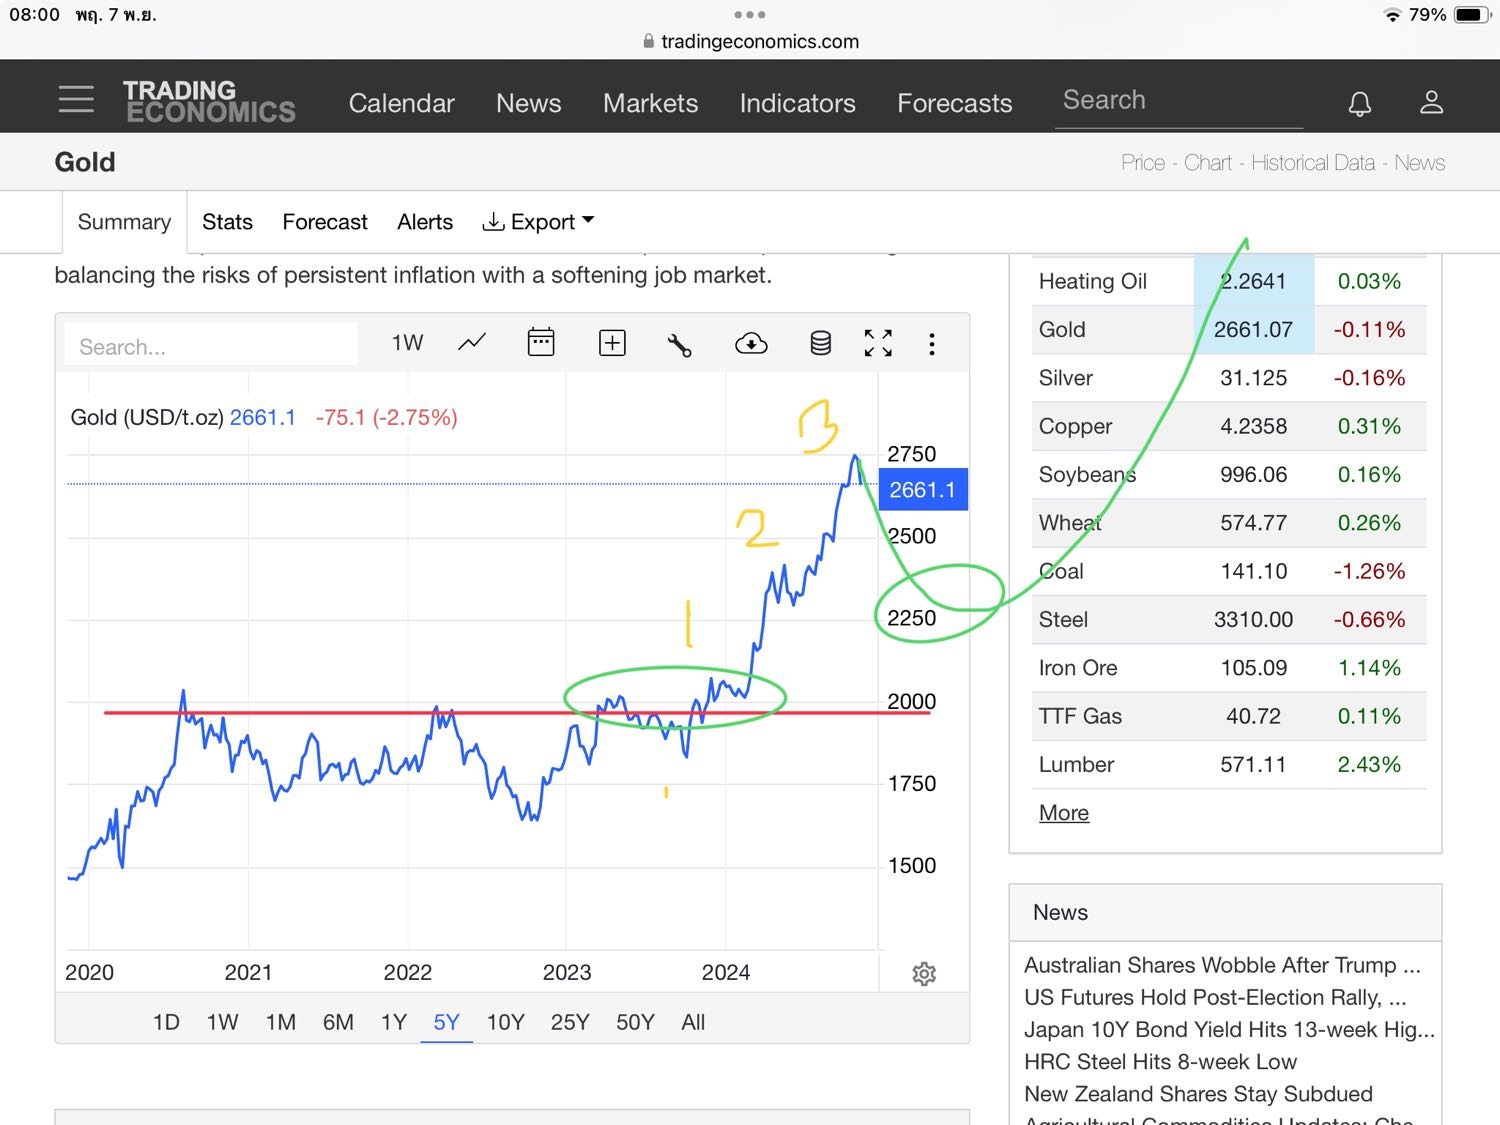The image size is (1500, 1125).
Task: Open the chart wrench tools icon
Action: click(680, 345)
